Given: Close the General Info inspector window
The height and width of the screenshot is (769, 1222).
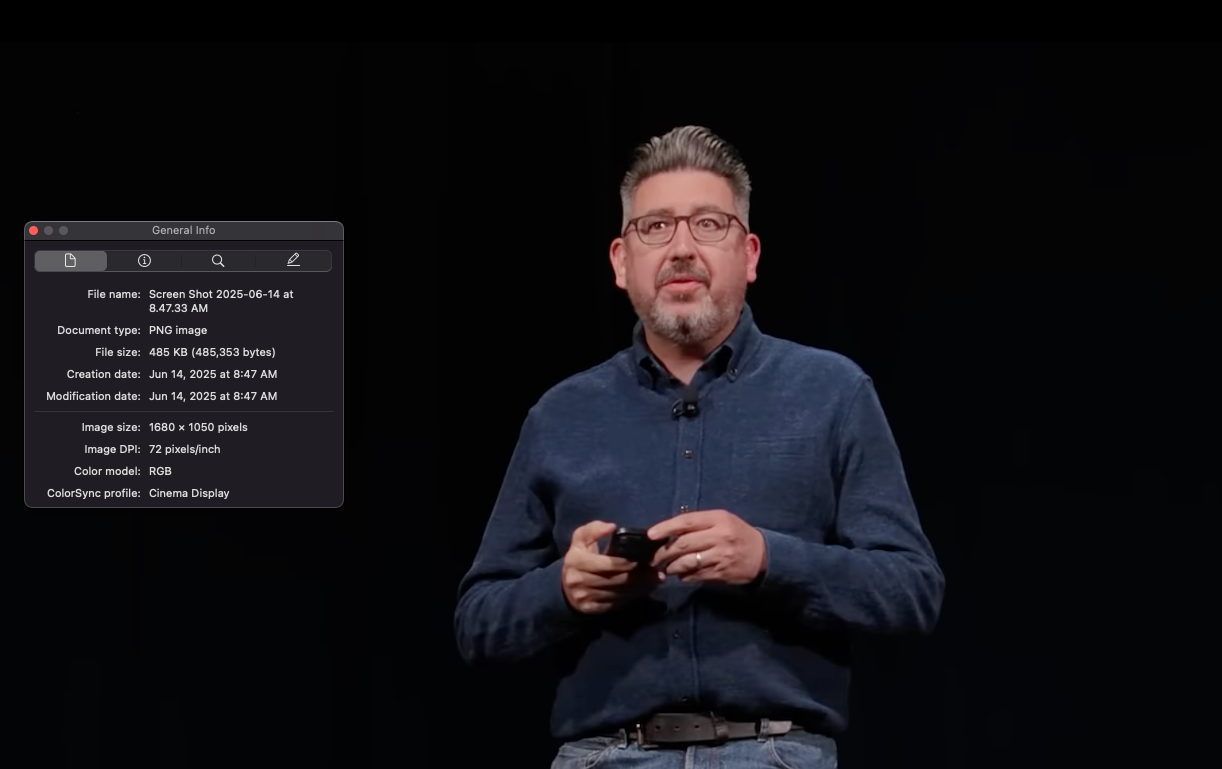Looking at the screenshot, I should click(33, 230).
